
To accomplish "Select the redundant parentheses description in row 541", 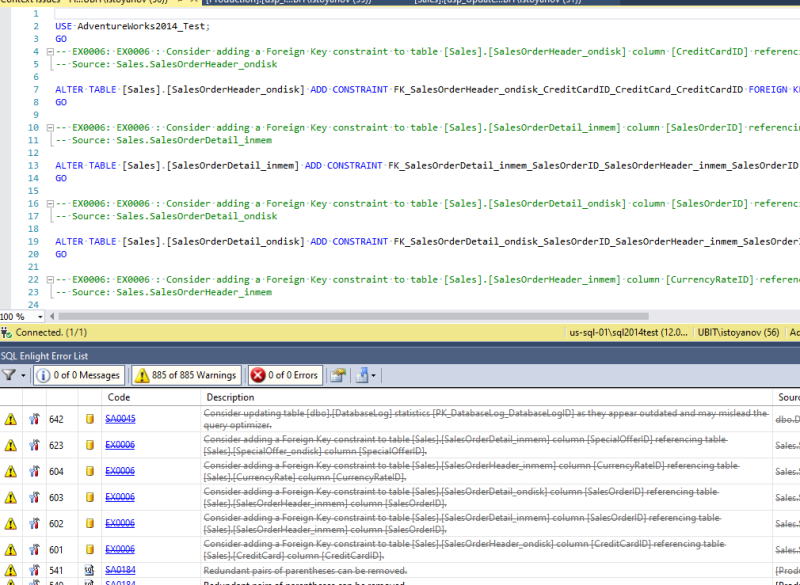I will point(305,570).
